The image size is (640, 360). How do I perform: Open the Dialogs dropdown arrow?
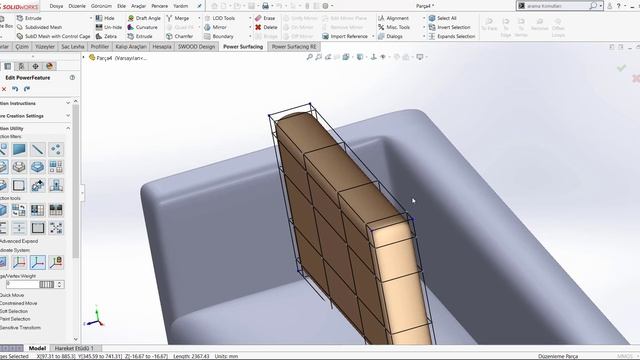click(424, 36)
